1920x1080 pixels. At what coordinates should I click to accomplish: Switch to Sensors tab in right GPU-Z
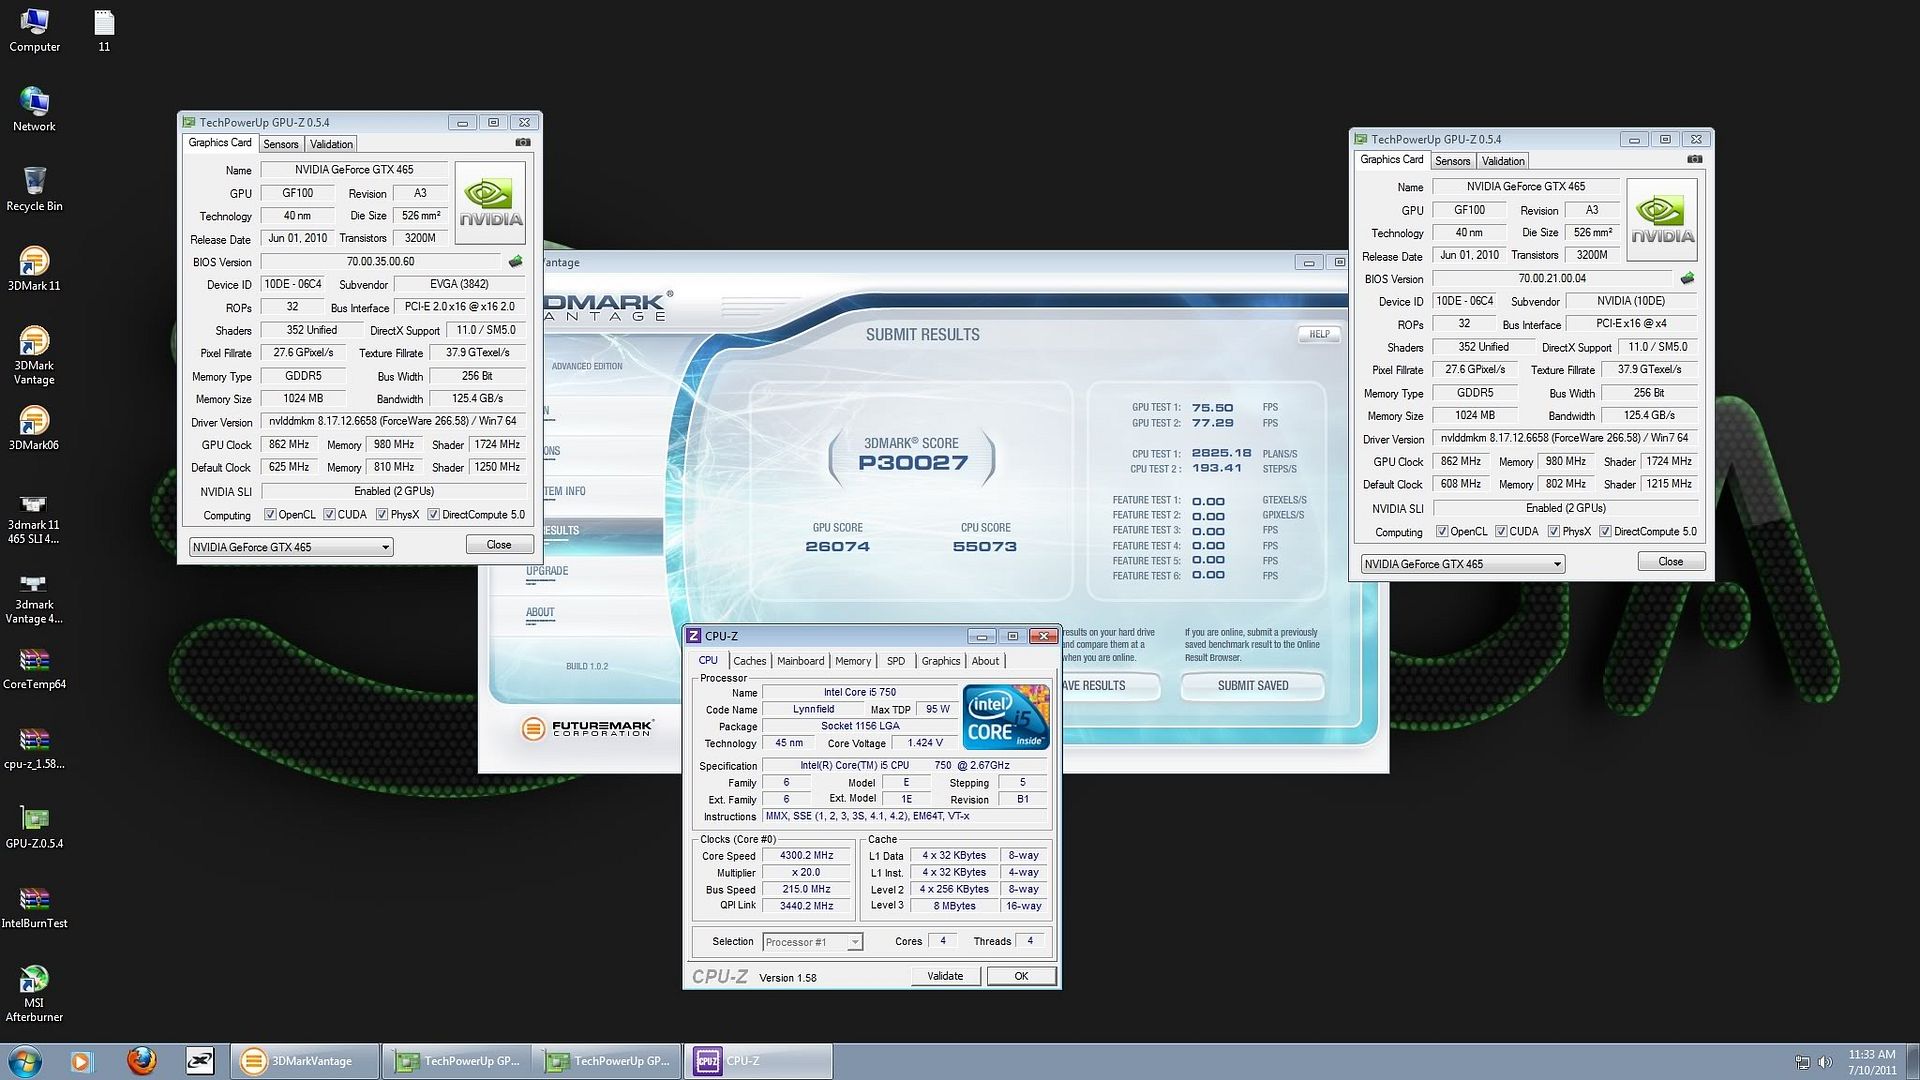(1453, 161)
